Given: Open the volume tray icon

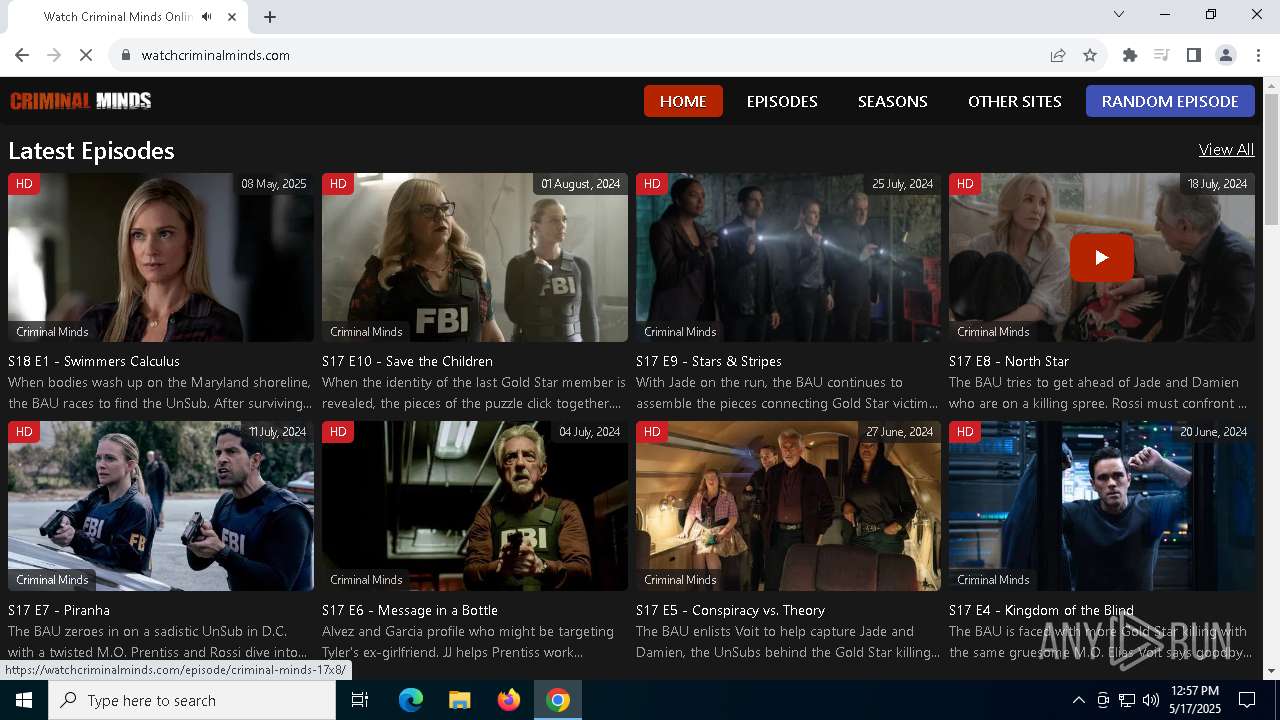Looking at the screenshot, I should click(x=1151, y=700).
